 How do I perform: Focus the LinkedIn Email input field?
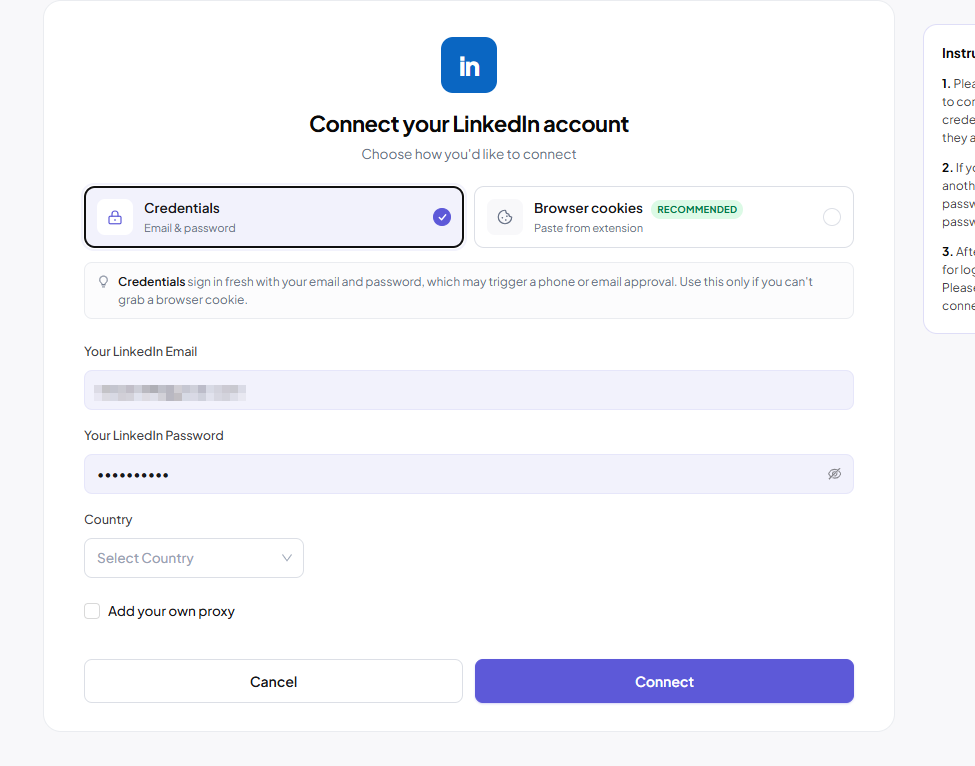[x=469, y=390]
